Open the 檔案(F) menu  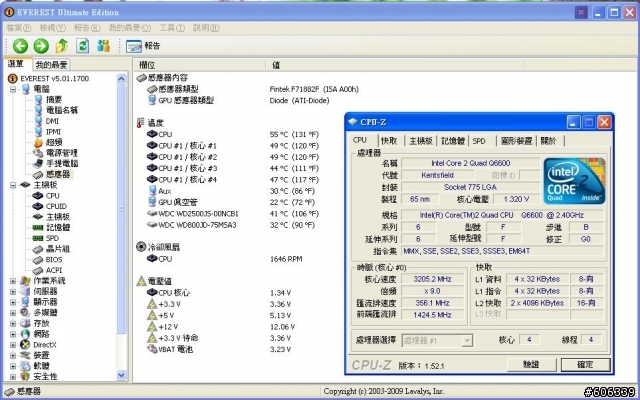pos(19,28)
